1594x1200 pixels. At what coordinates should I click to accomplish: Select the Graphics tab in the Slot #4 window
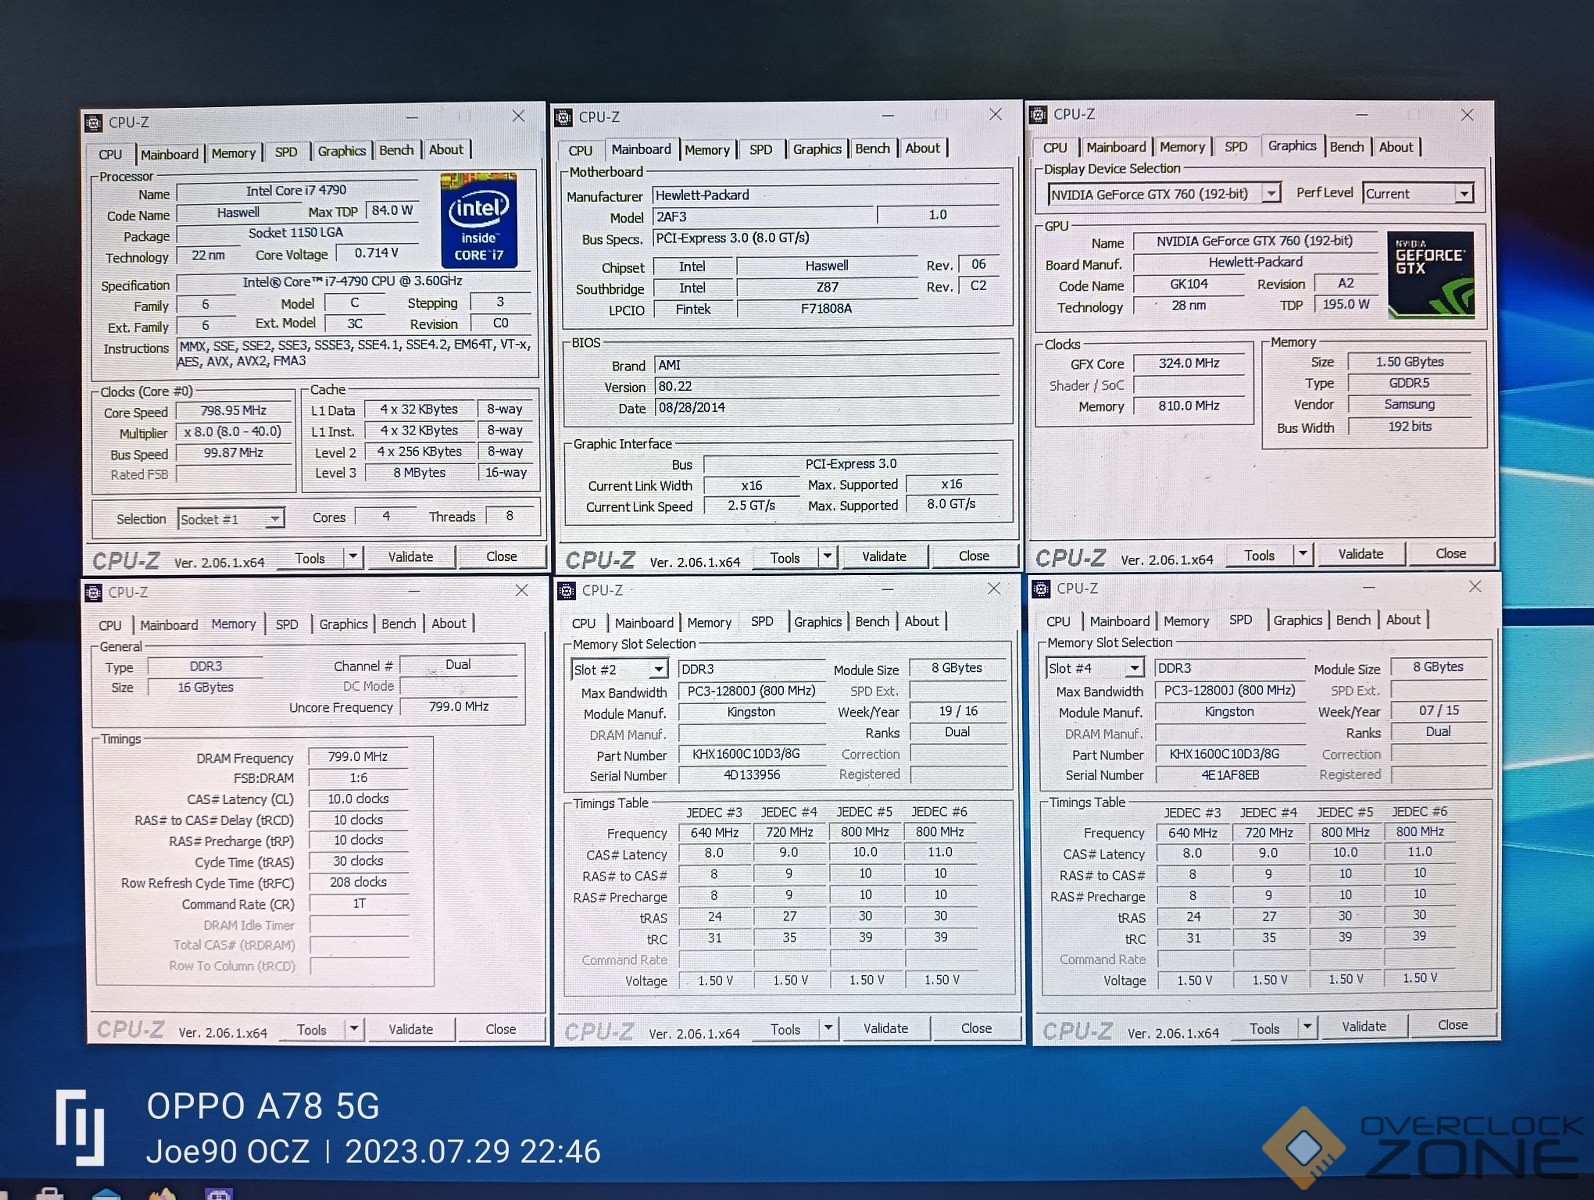pos(1298,620)
